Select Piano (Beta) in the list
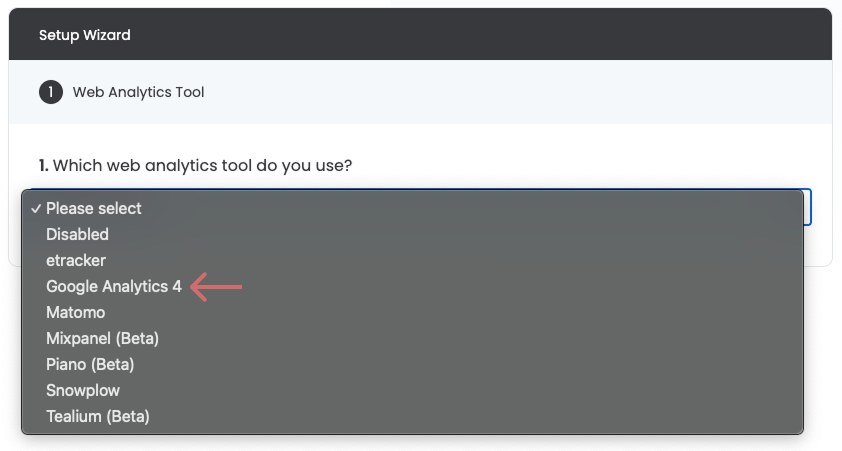The image size is (842, 451). pyautogui.click(x=412, y=365)
